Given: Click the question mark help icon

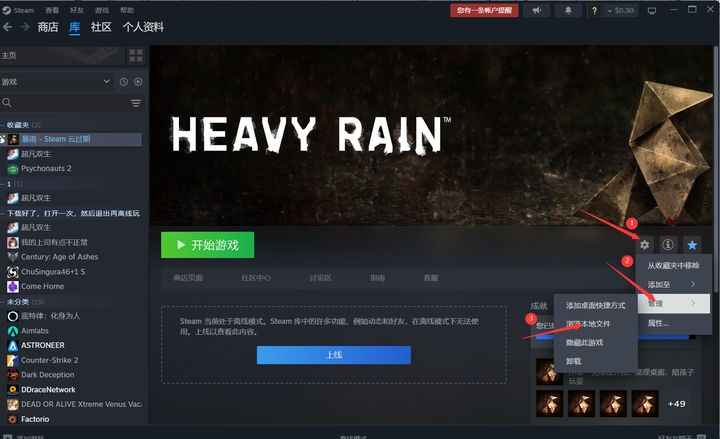Looking at the screenshot, I should click(x=594, y=10).
